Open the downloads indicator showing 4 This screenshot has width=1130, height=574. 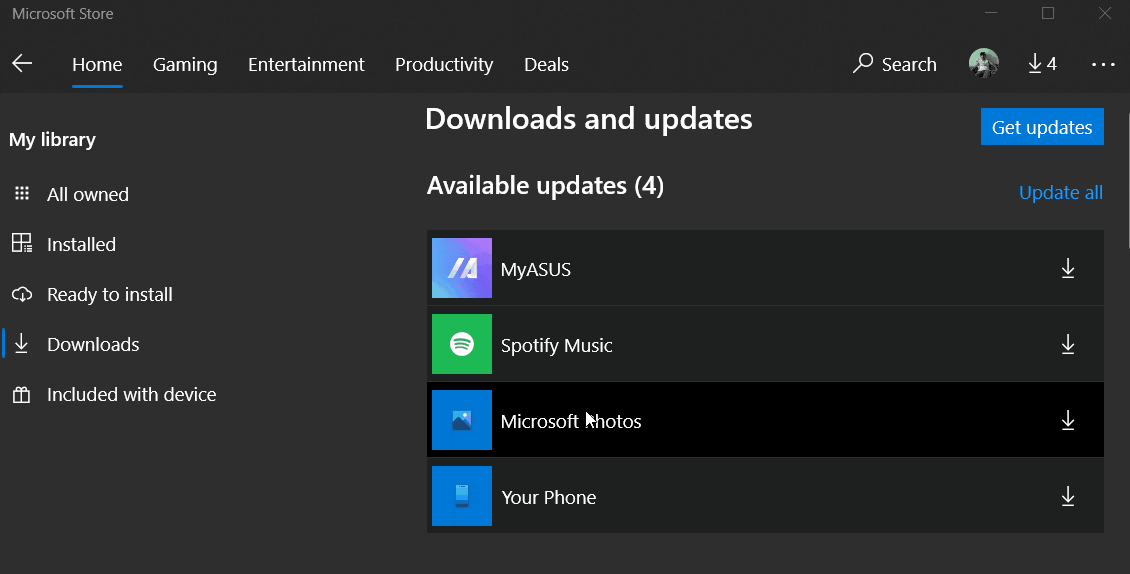pos(1041,64)
